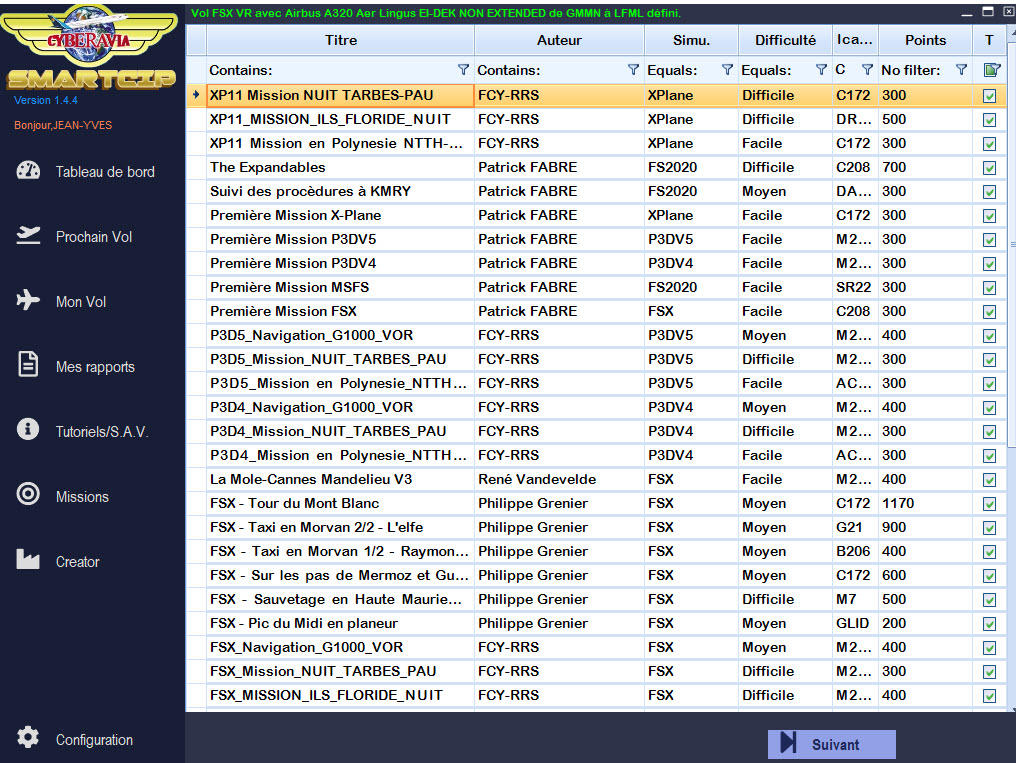Toggle checkbox for Suivi des procèdures à KMRY
Screen dimensions: 1016x763
tap(989, 192)
